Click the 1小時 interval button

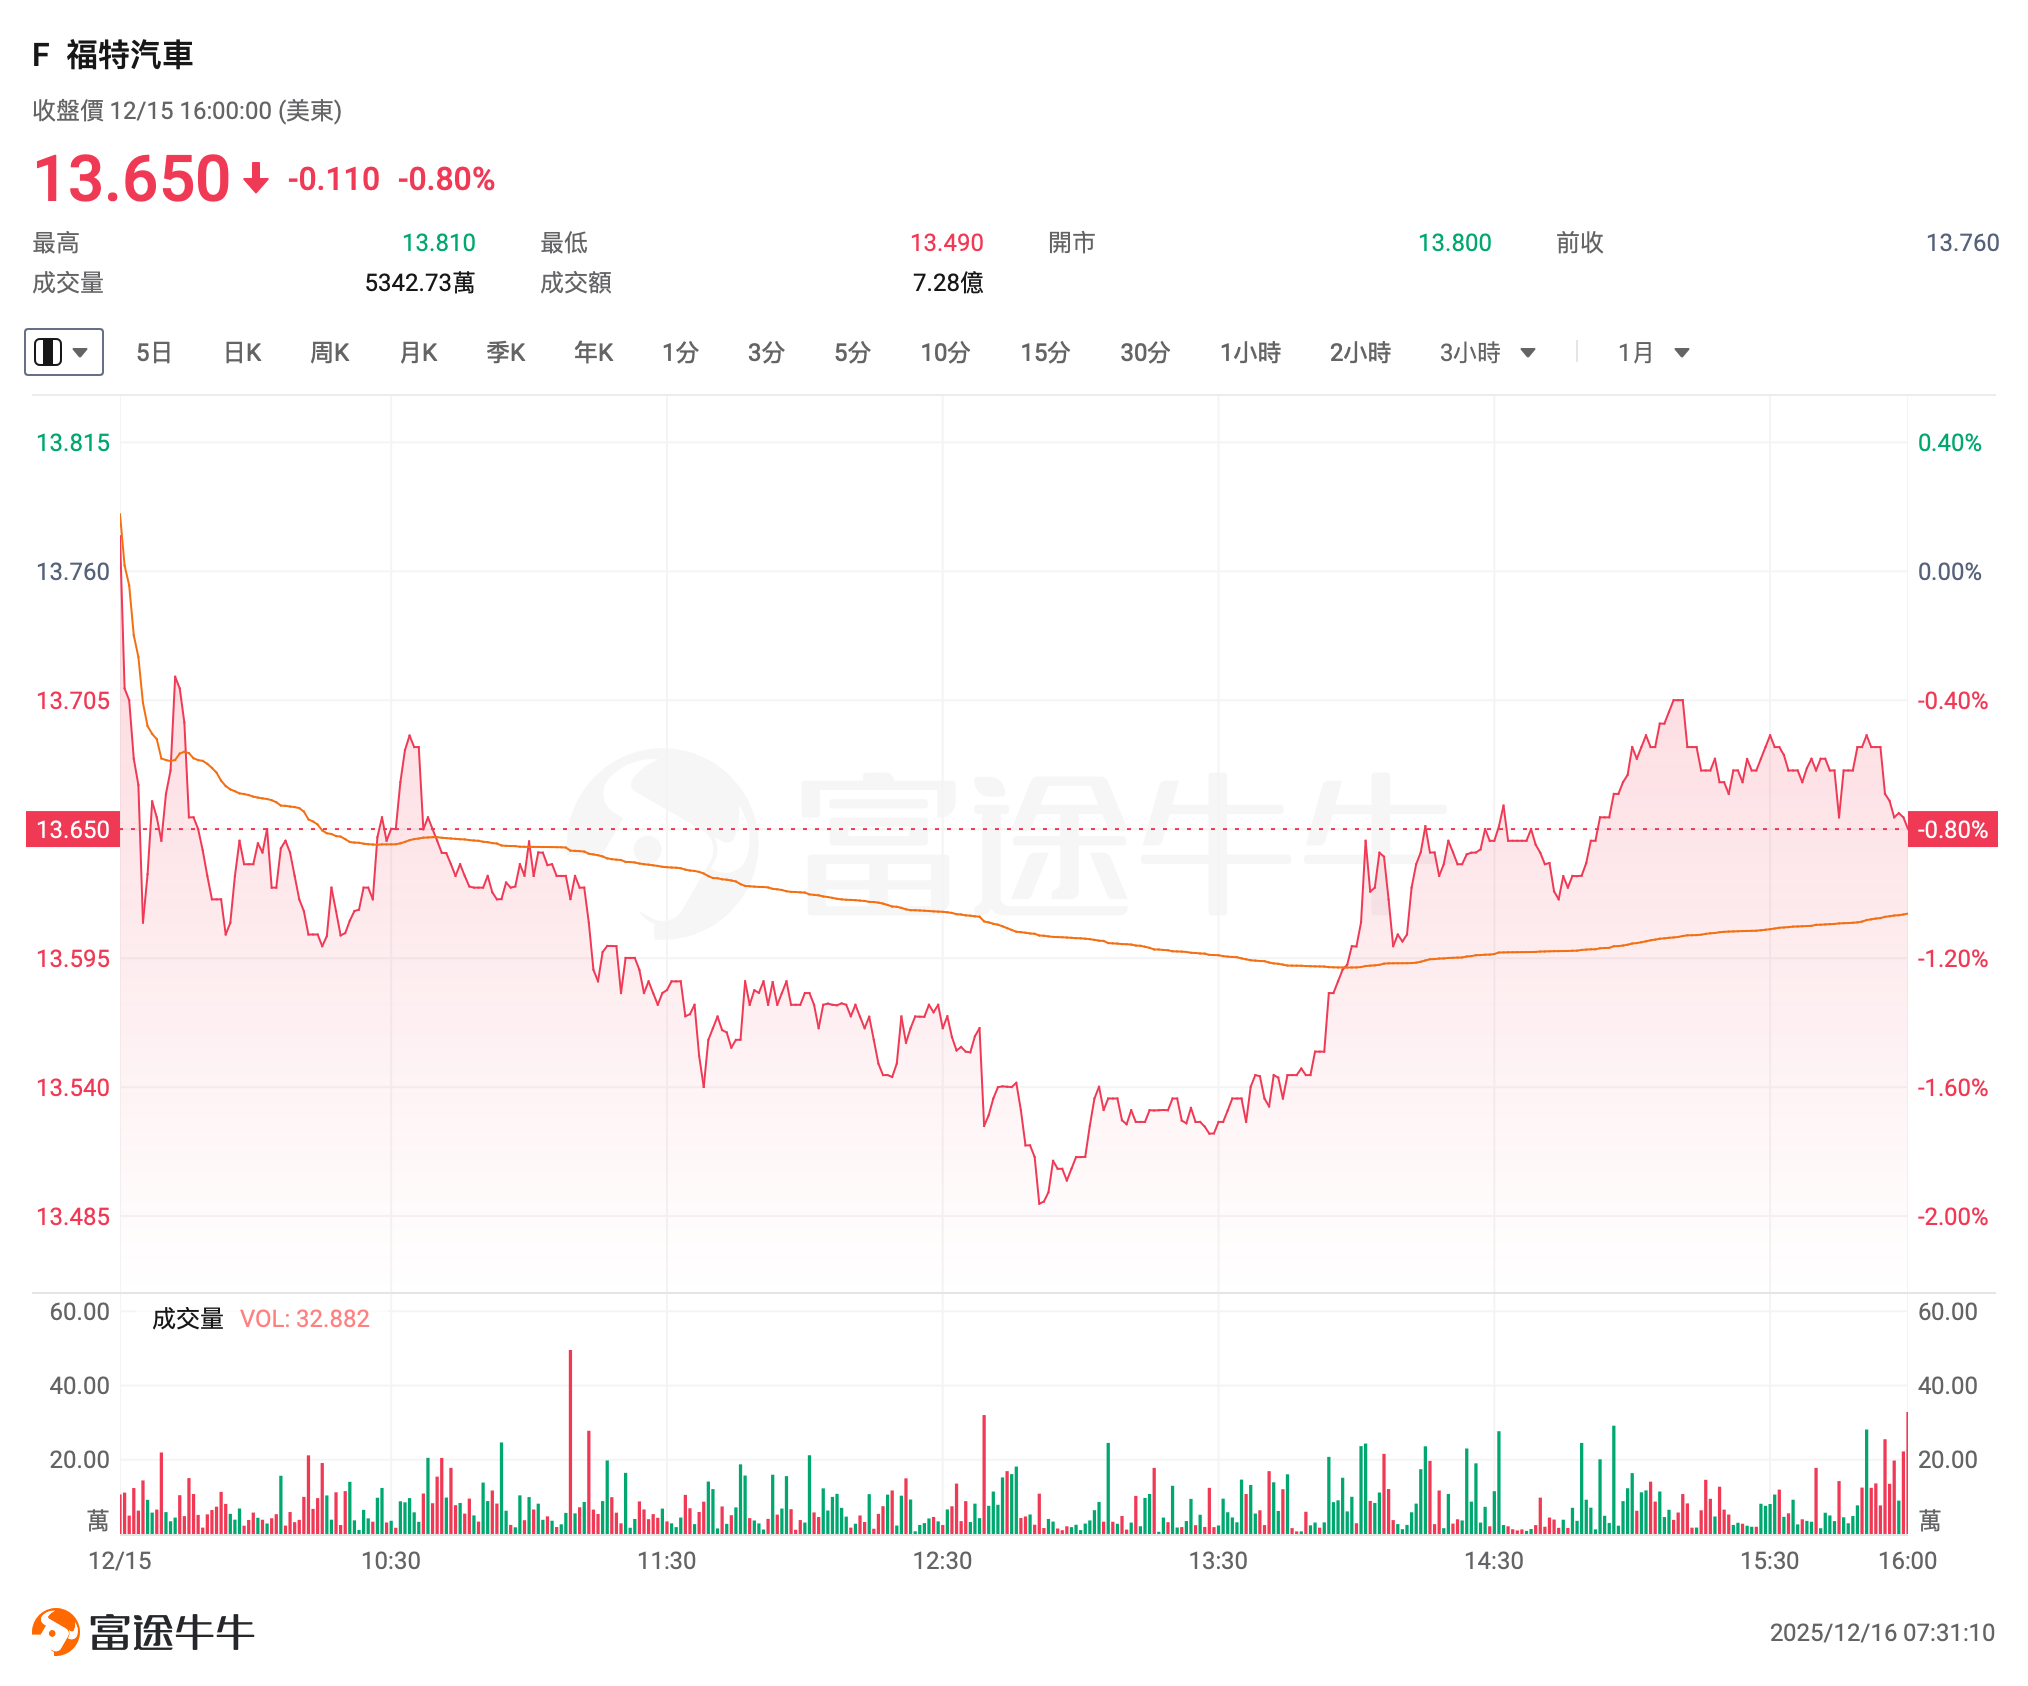pyautogui.click(x=1250, y=353)
